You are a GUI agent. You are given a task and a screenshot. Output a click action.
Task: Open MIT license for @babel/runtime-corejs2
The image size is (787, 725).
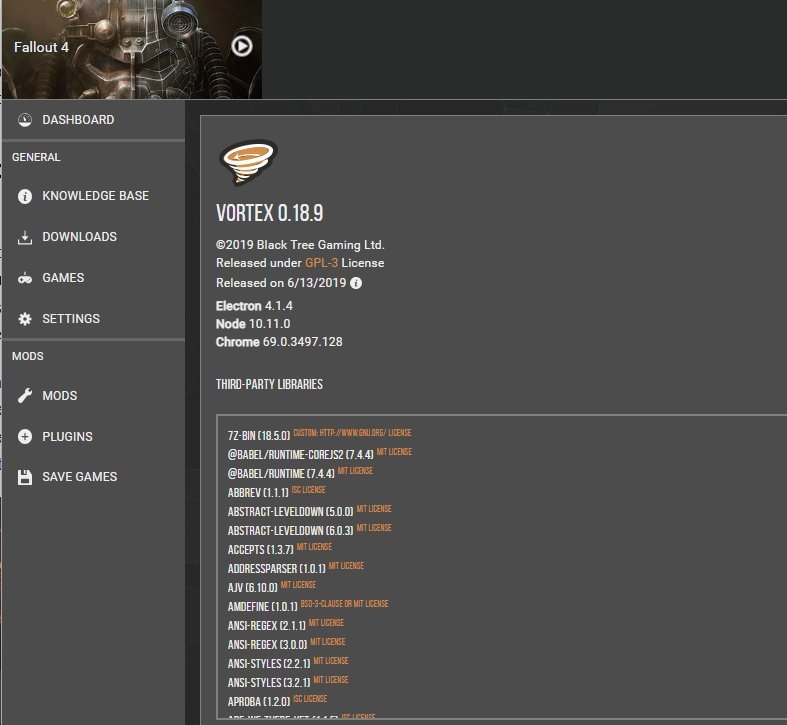click(x=394, y=452)
